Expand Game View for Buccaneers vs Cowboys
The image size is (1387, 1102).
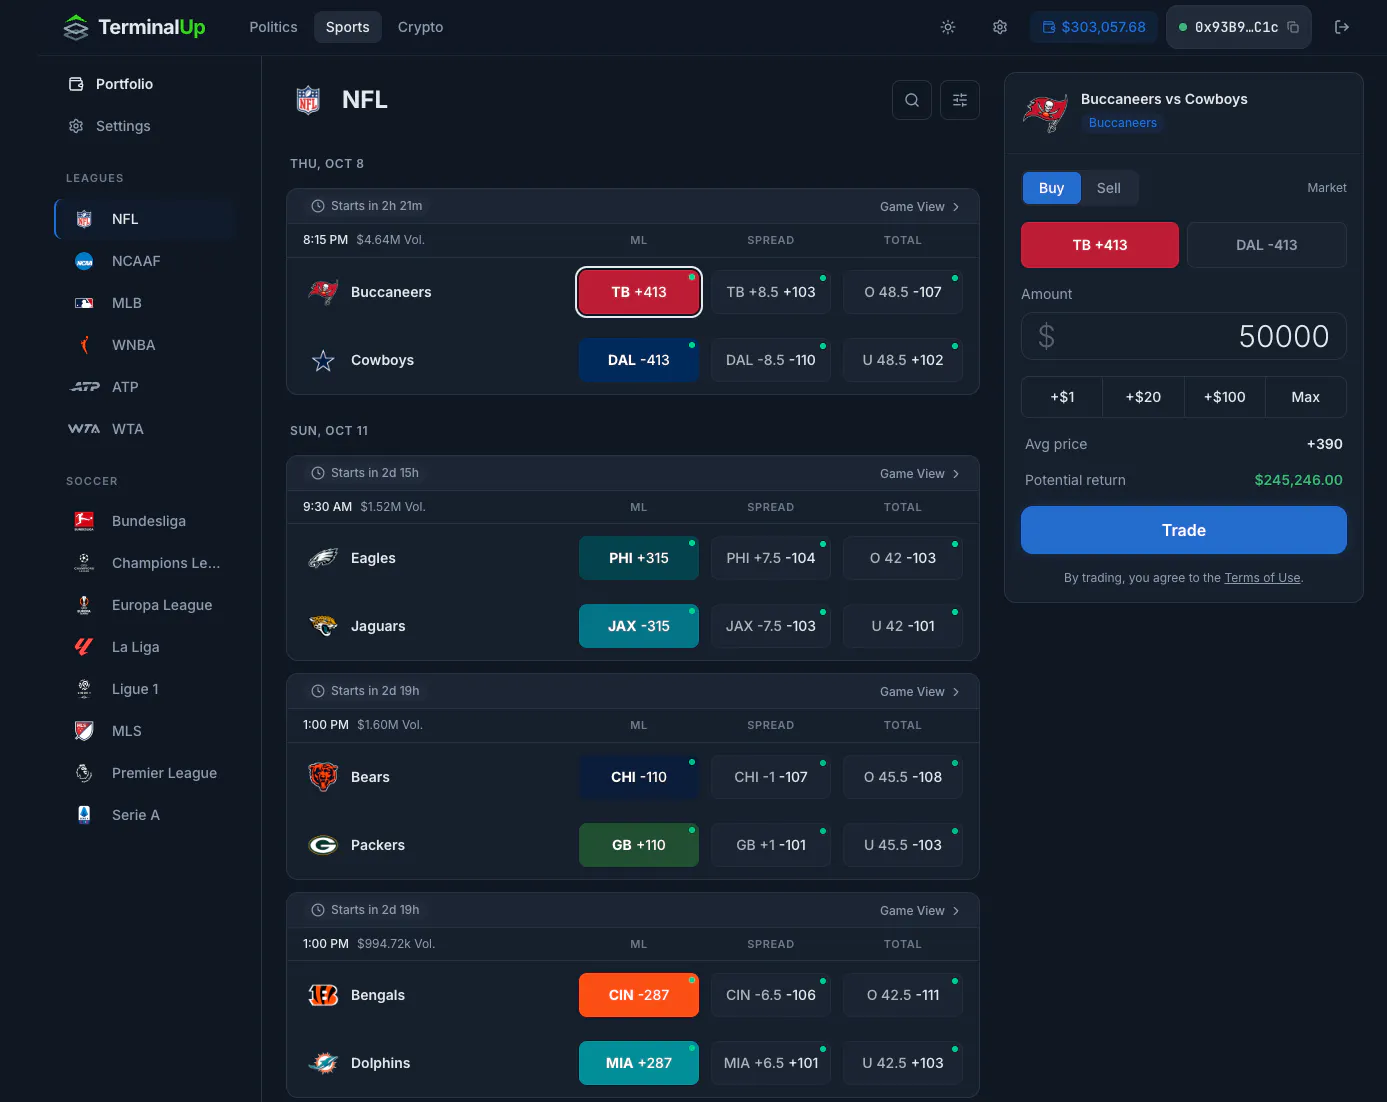click(x=920, y=207)
